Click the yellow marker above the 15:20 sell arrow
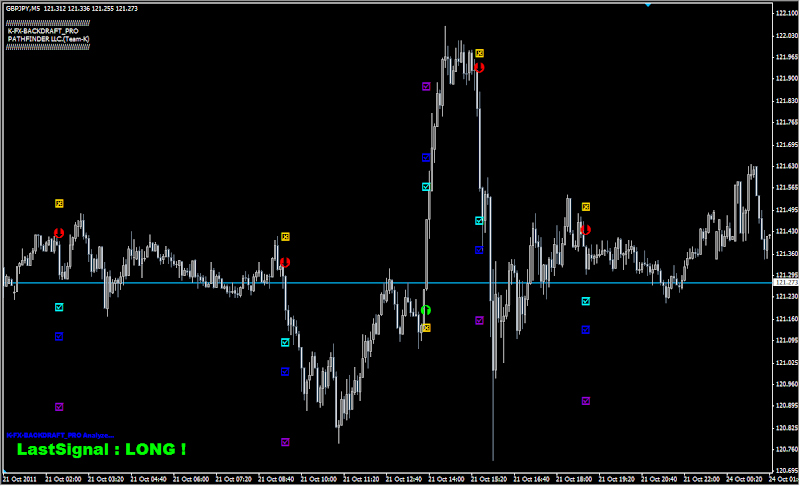The width and height of the screenshot is (800, 486). [x=479, y=53]
